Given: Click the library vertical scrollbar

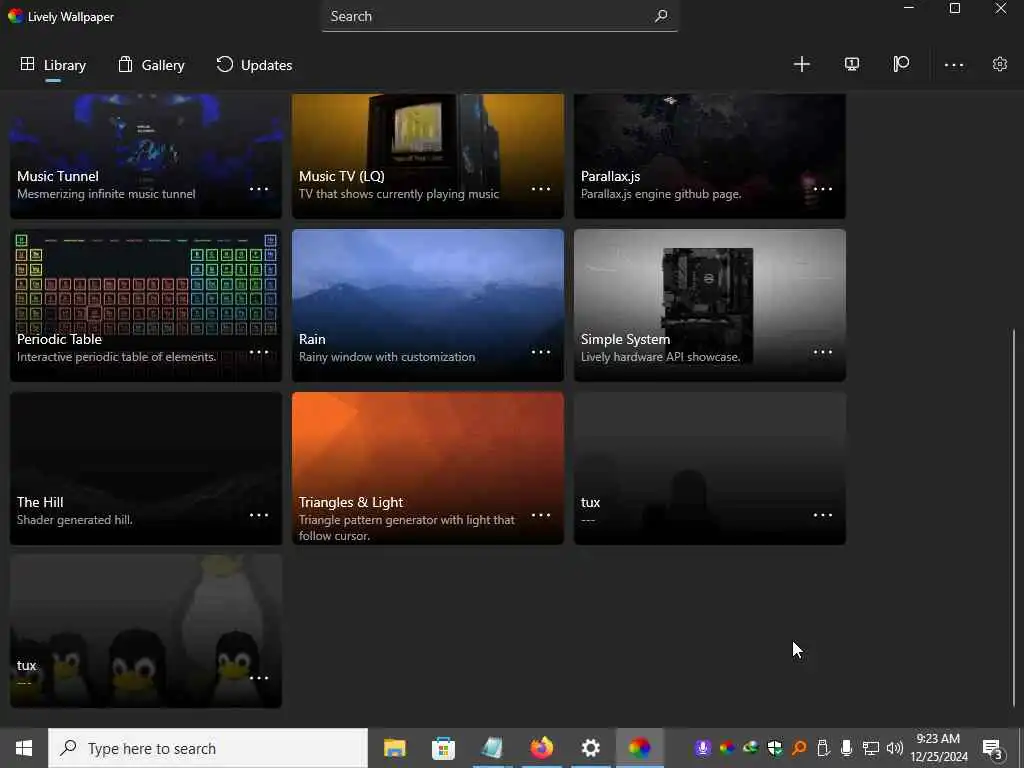Looking at the screenshot, I should tap(1014, 518).
